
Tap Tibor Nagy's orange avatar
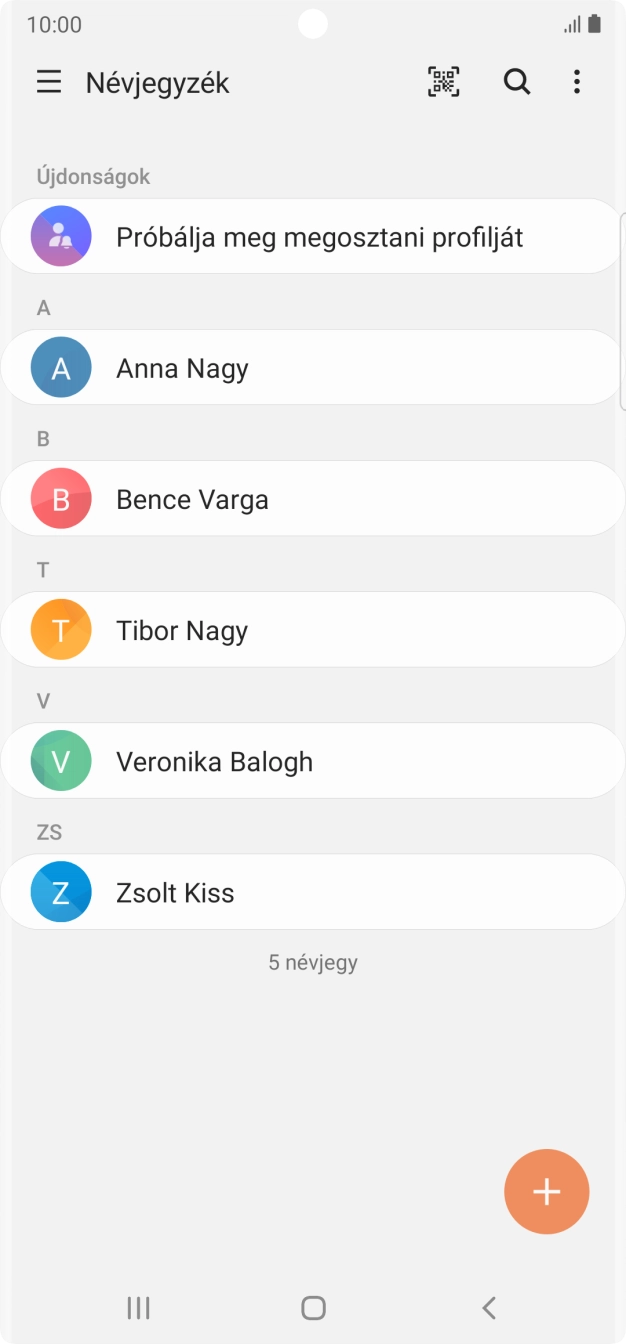(61, 630)
